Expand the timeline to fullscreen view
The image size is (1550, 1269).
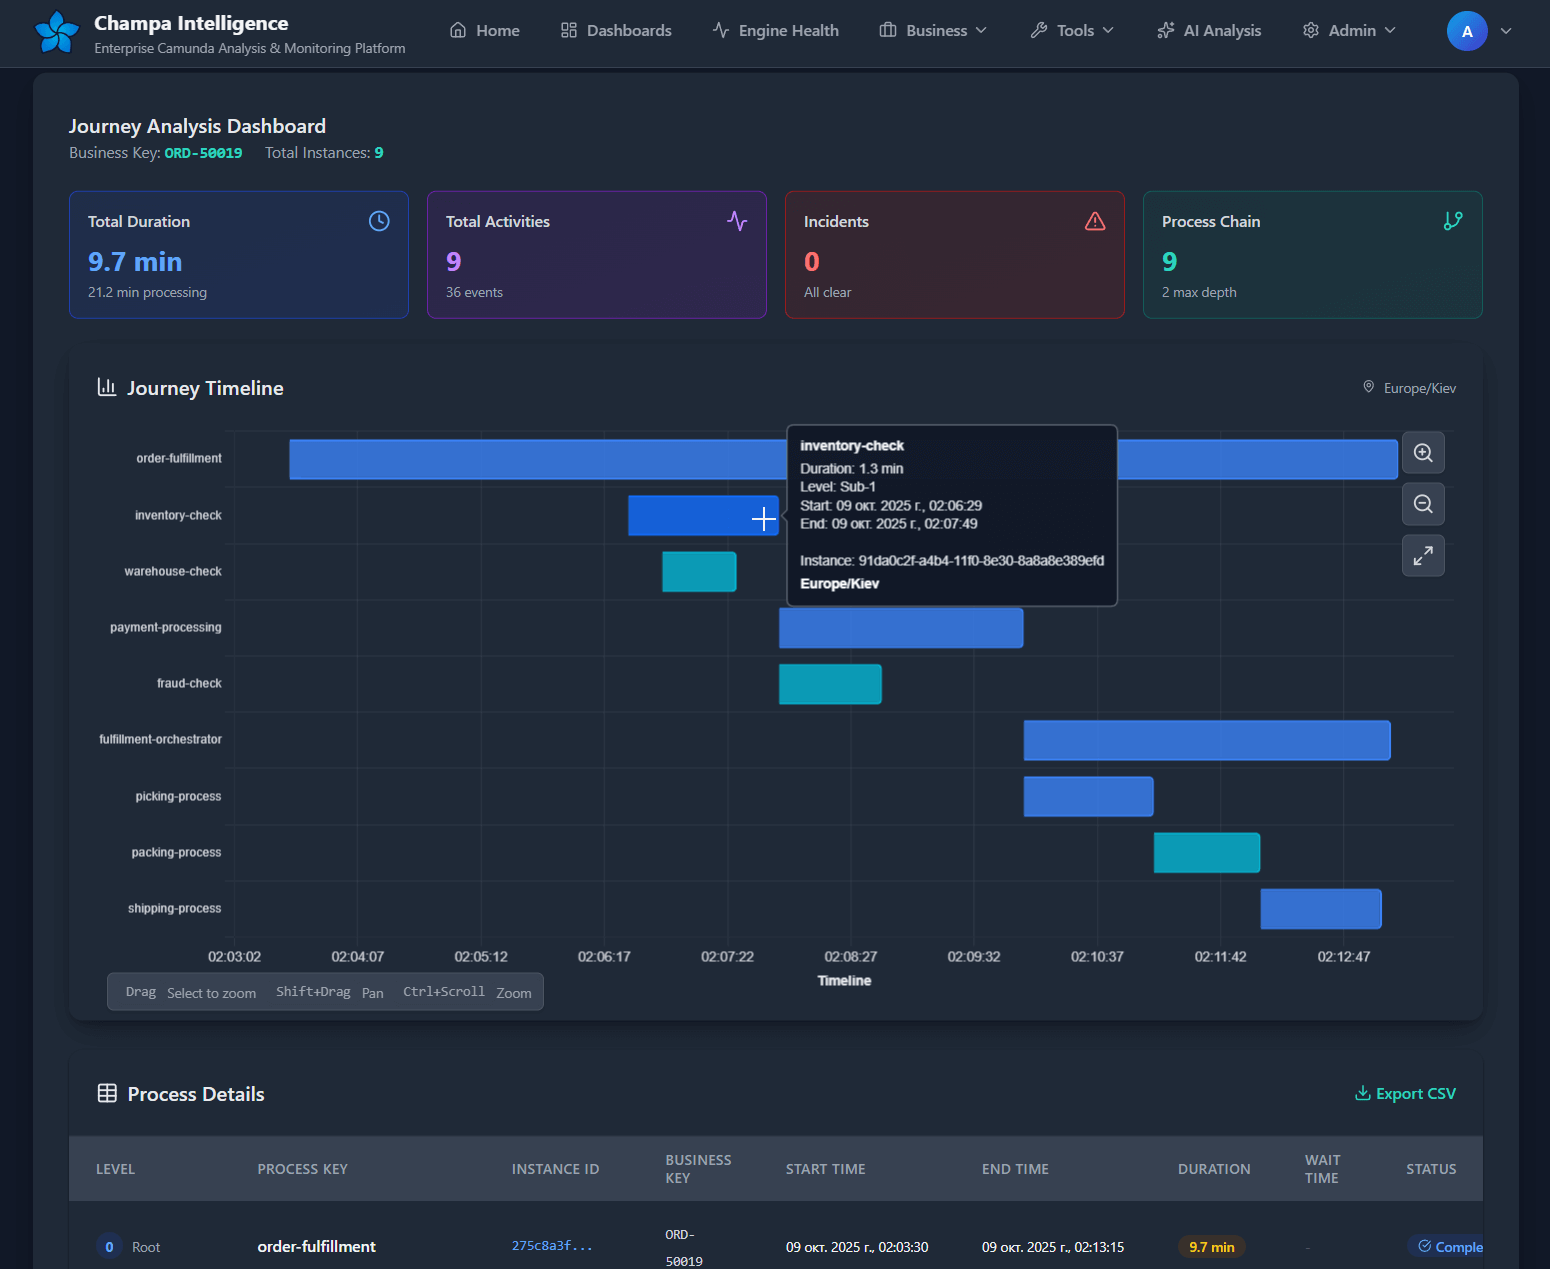(x=1422, y=555)
